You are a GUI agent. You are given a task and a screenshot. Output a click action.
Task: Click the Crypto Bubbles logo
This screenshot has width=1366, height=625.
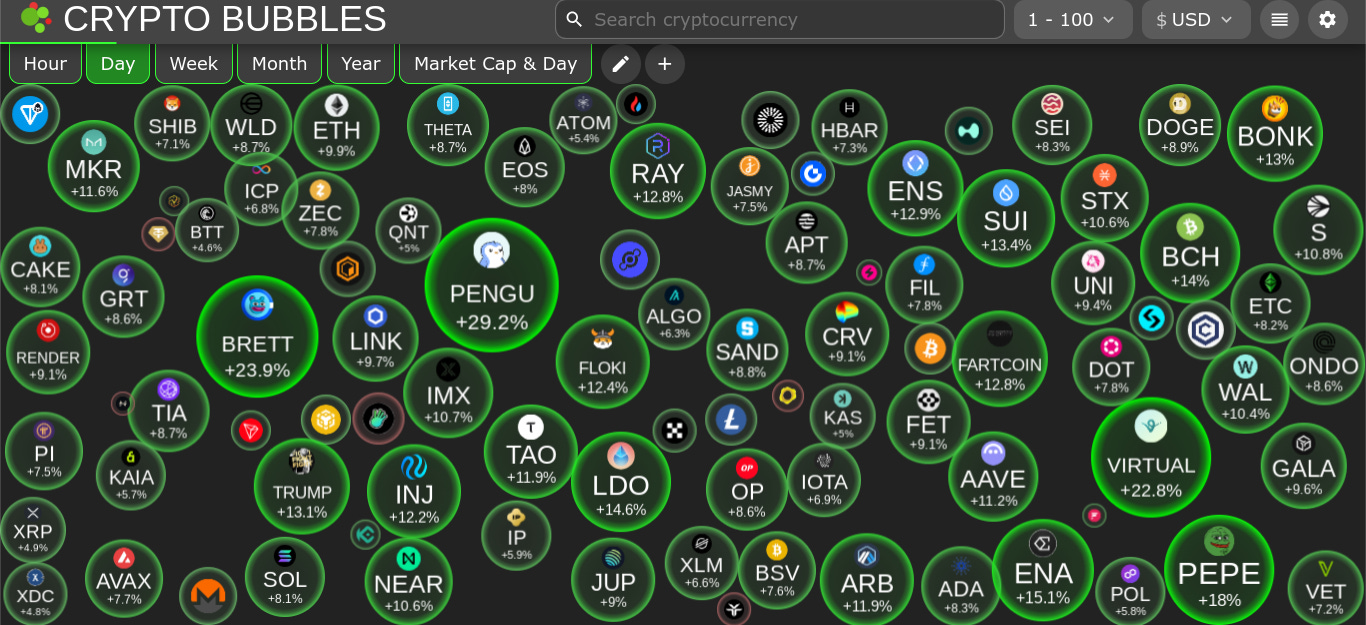[36, 18]
